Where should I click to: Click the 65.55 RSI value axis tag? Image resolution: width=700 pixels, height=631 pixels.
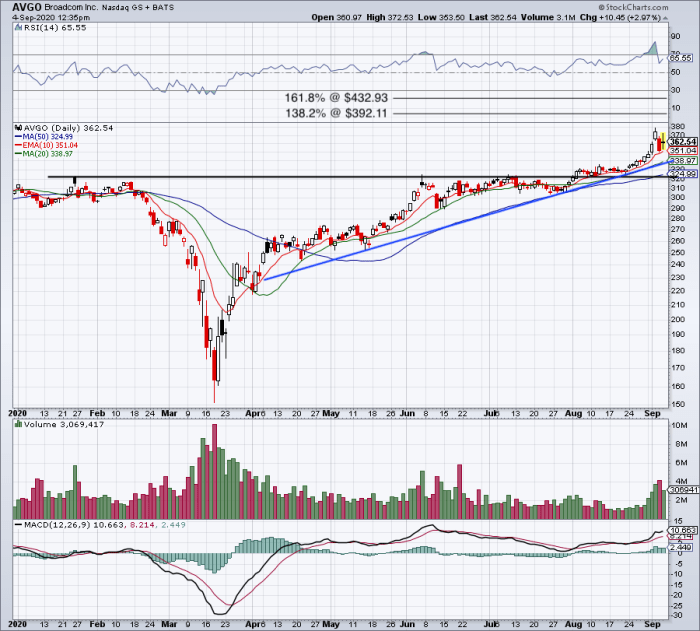[681, 58]
